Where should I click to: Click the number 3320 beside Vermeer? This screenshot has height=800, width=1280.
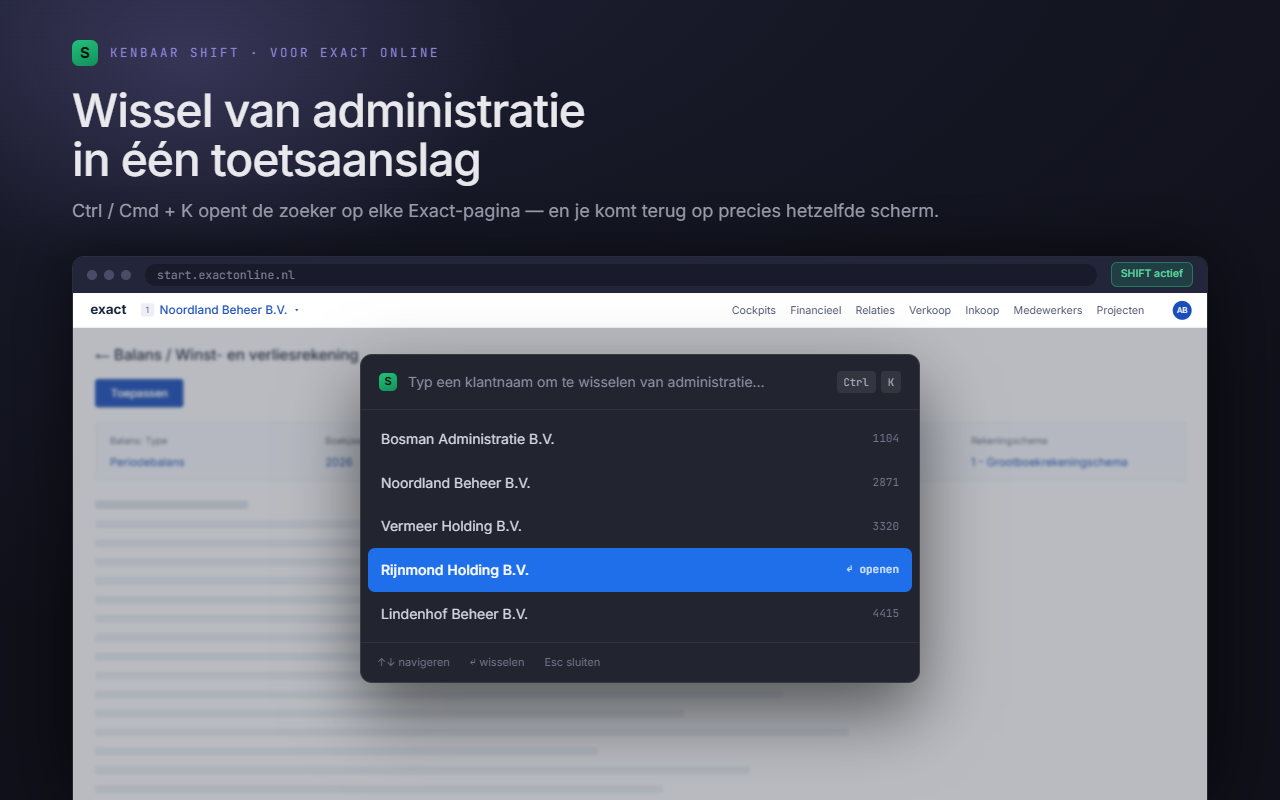tap(886, 526)
